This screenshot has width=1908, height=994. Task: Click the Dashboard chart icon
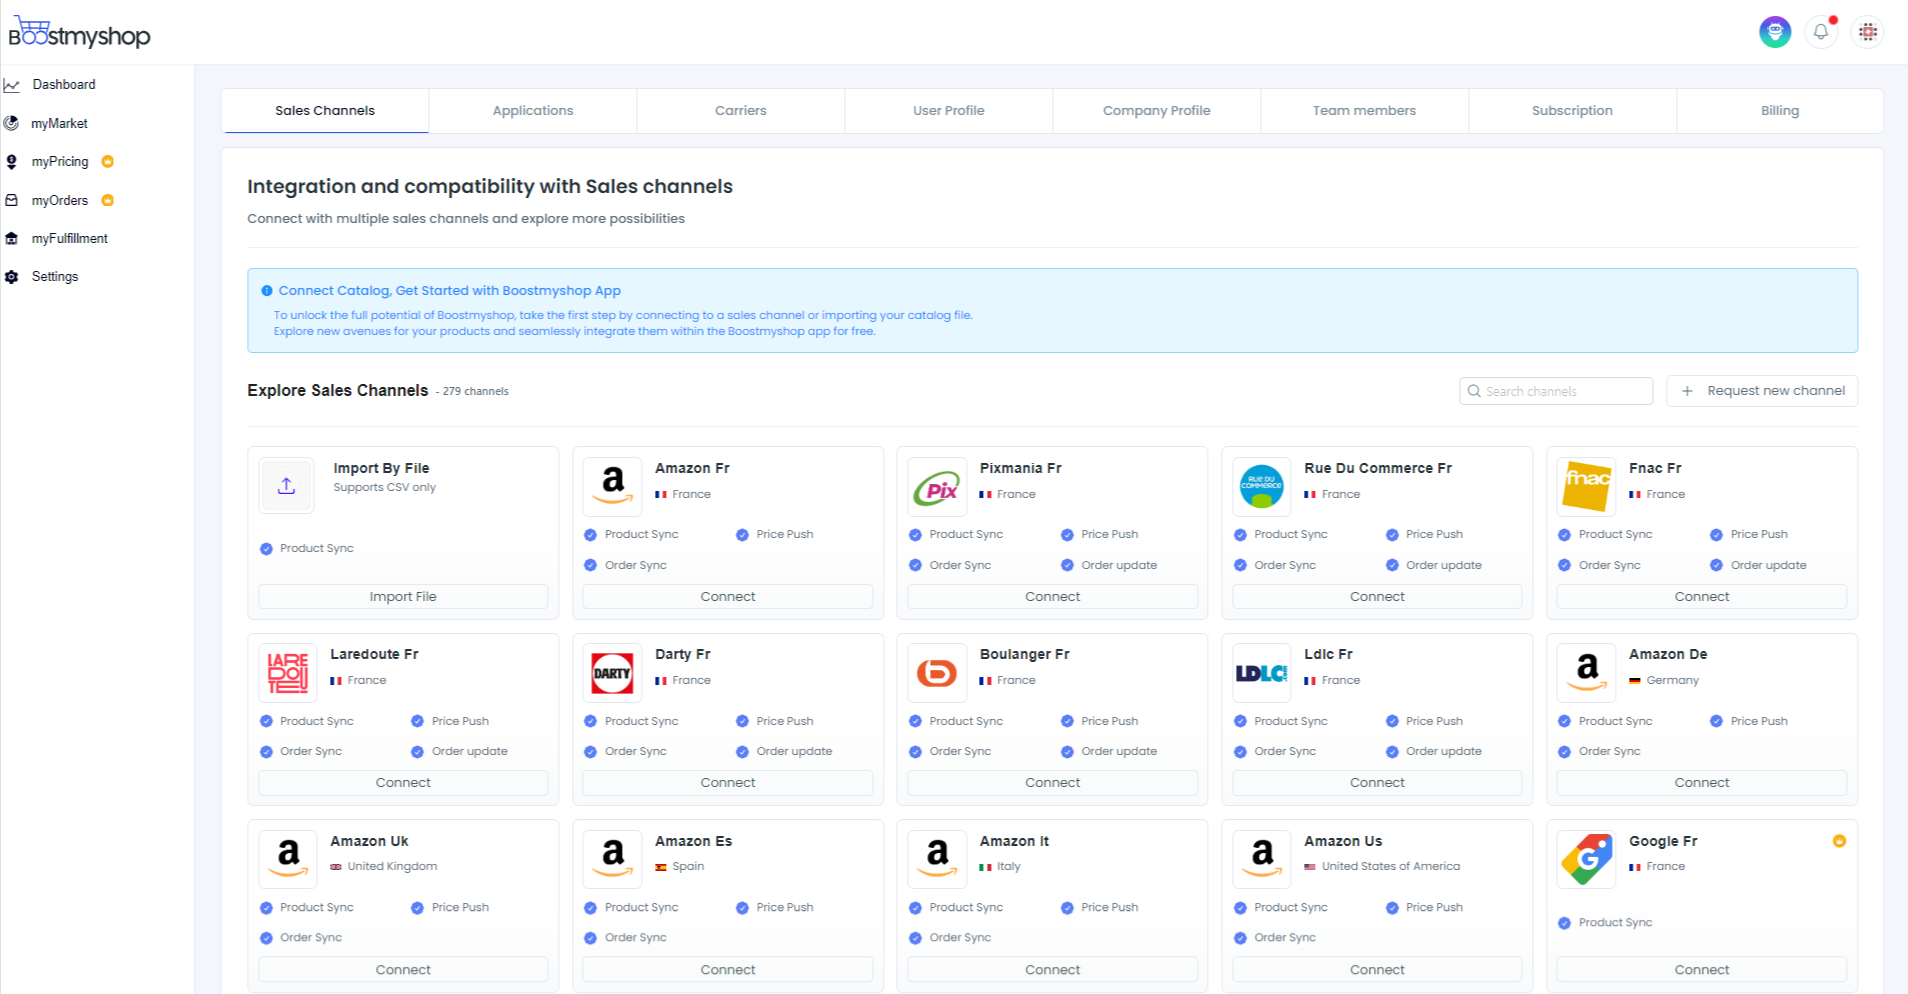12,85
